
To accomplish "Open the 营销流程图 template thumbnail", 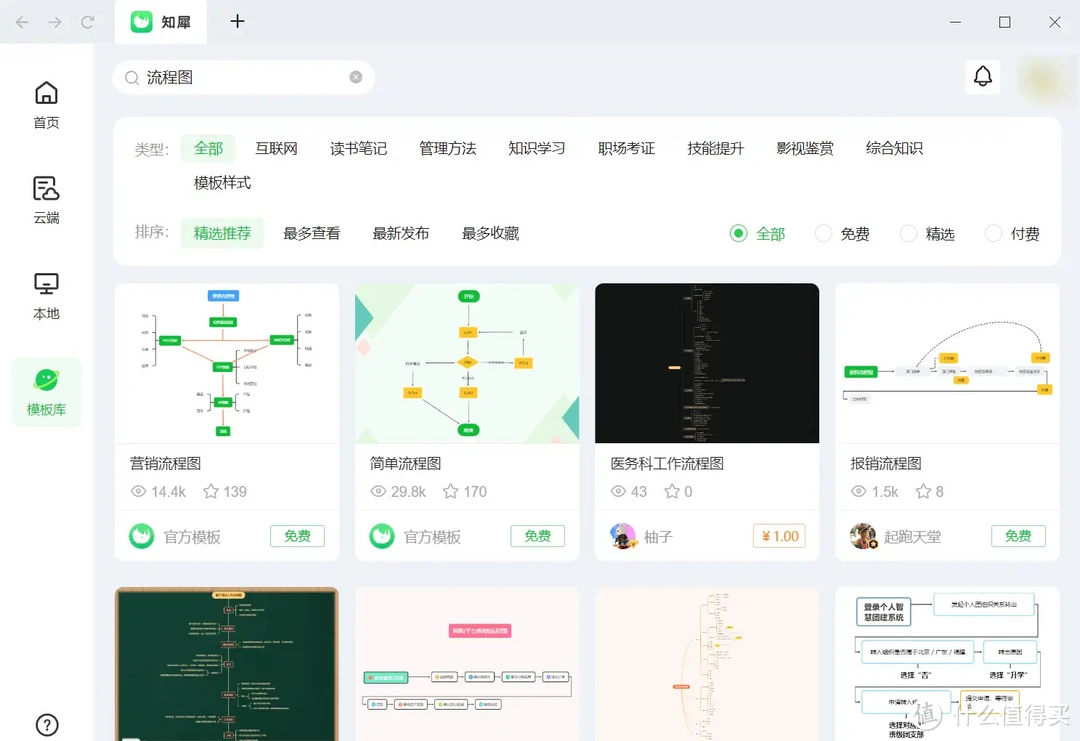I will tap(227, 363).
